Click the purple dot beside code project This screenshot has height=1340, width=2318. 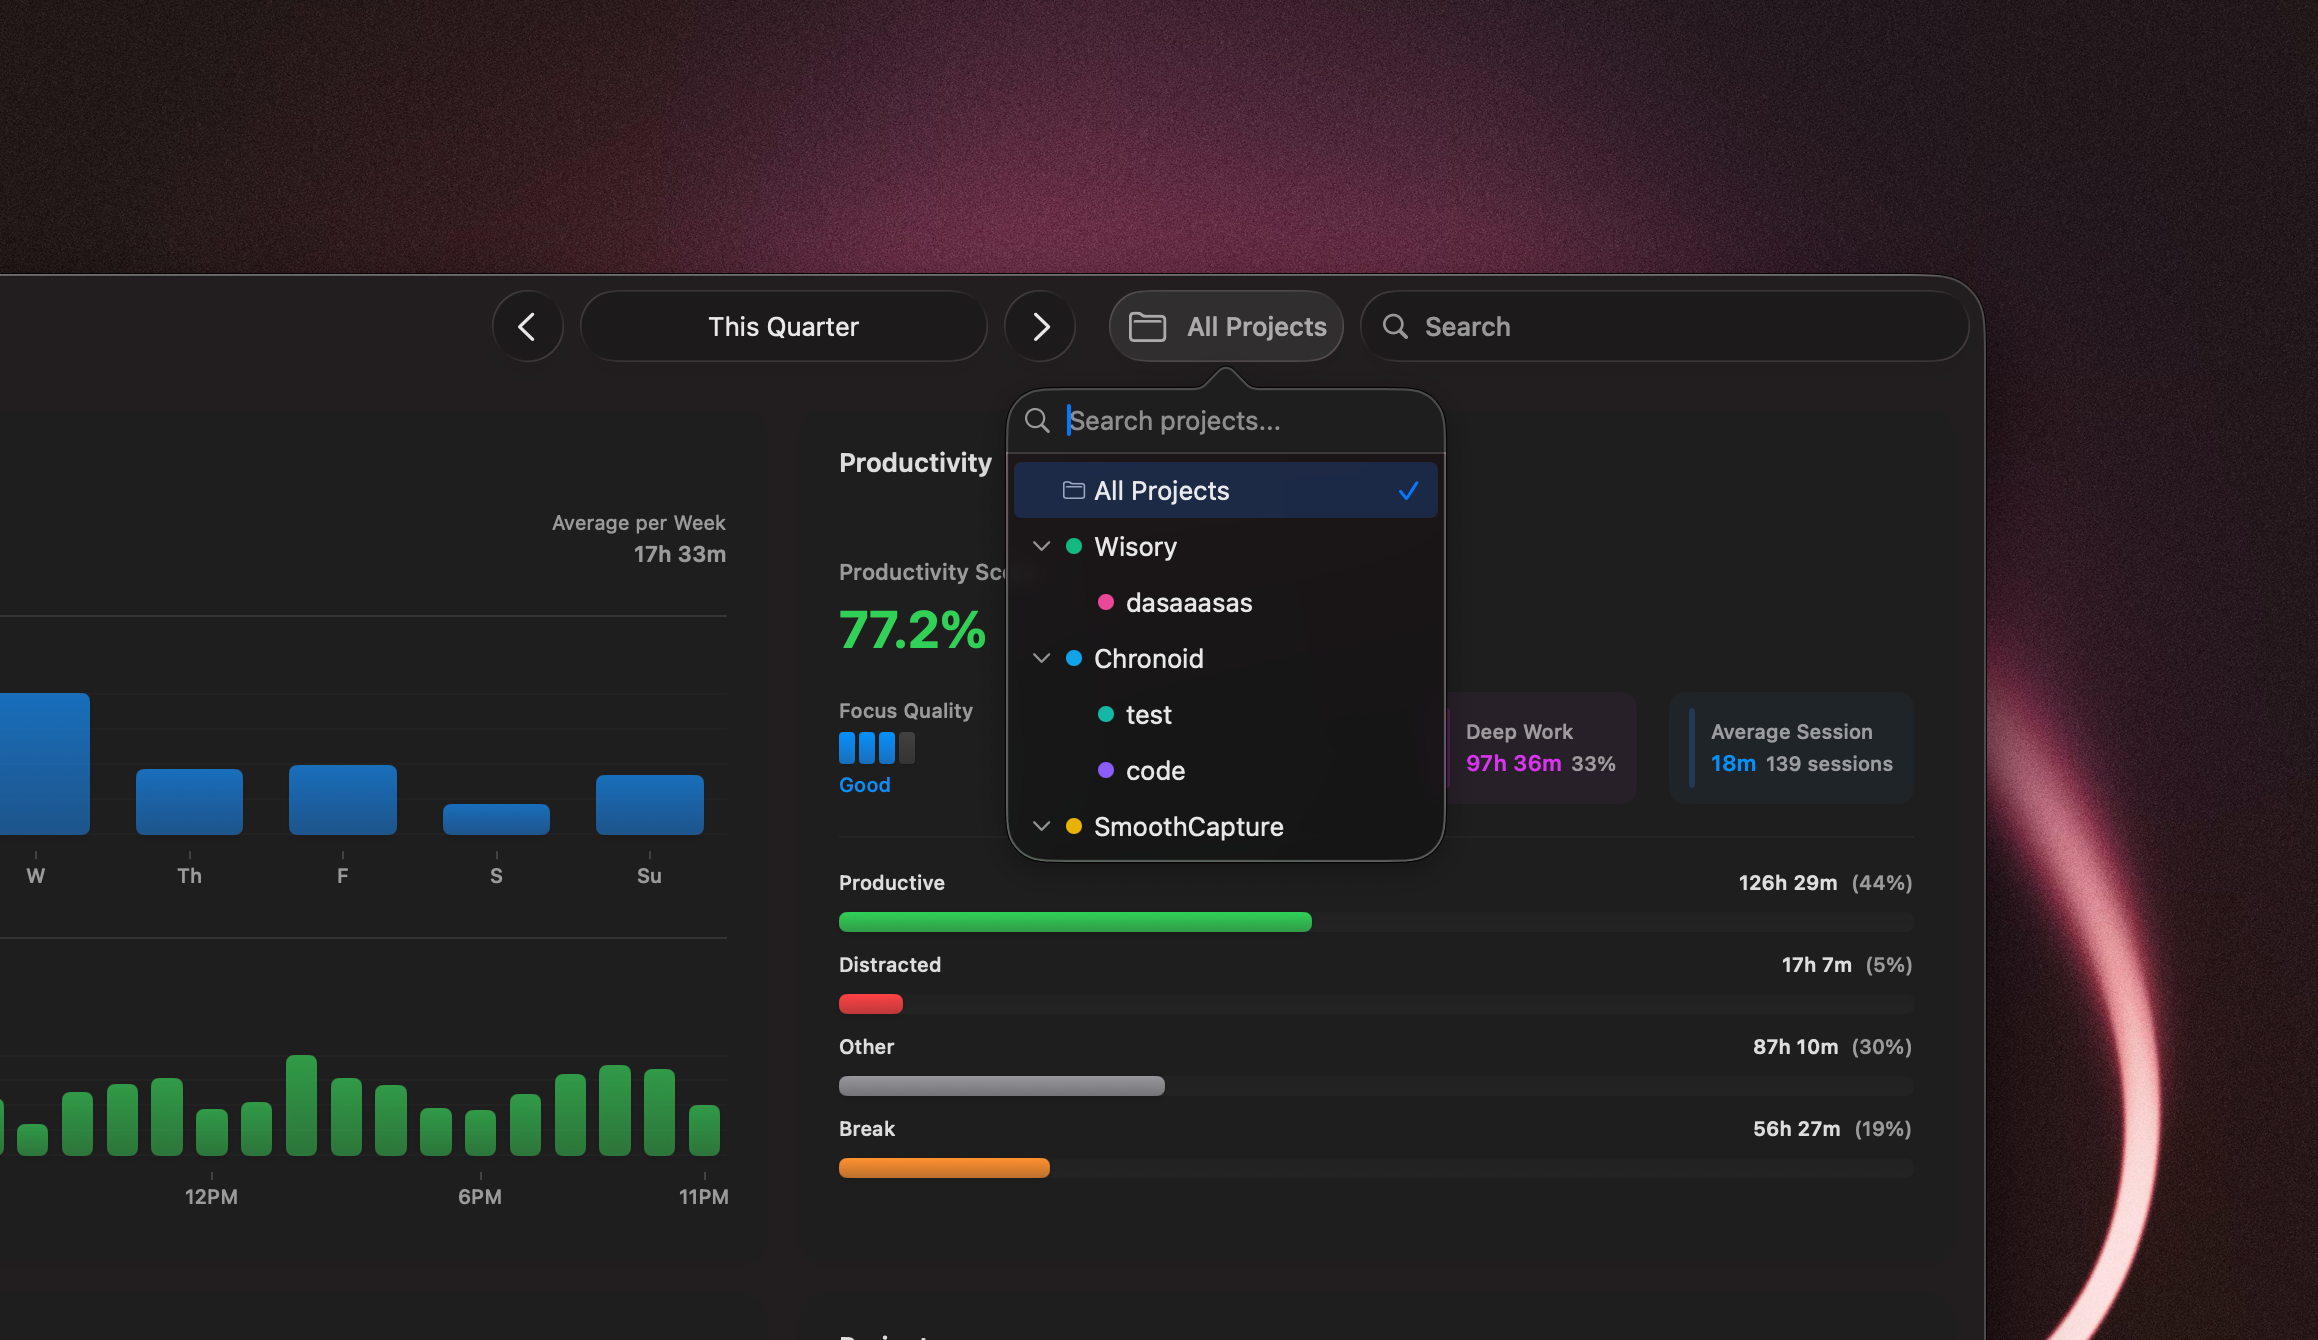click(1106, 770)
